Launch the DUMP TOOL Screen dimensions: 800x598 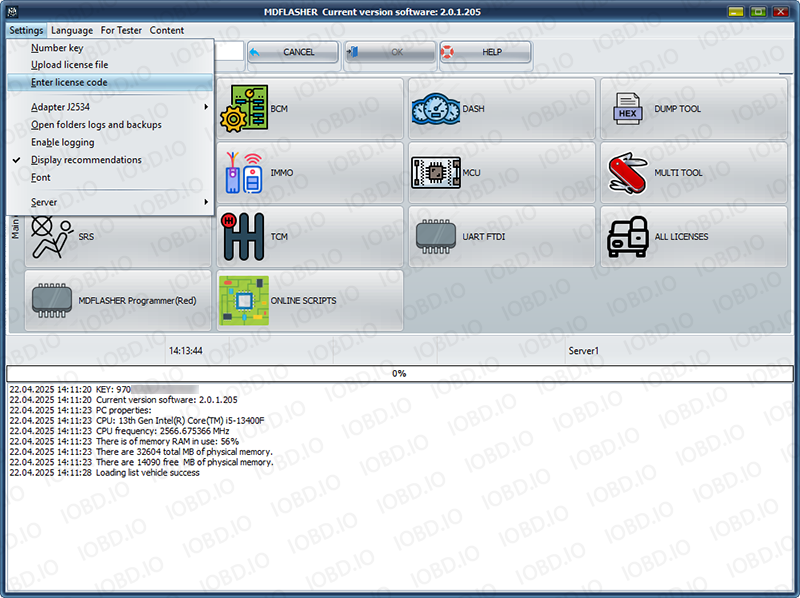point(660,109)
